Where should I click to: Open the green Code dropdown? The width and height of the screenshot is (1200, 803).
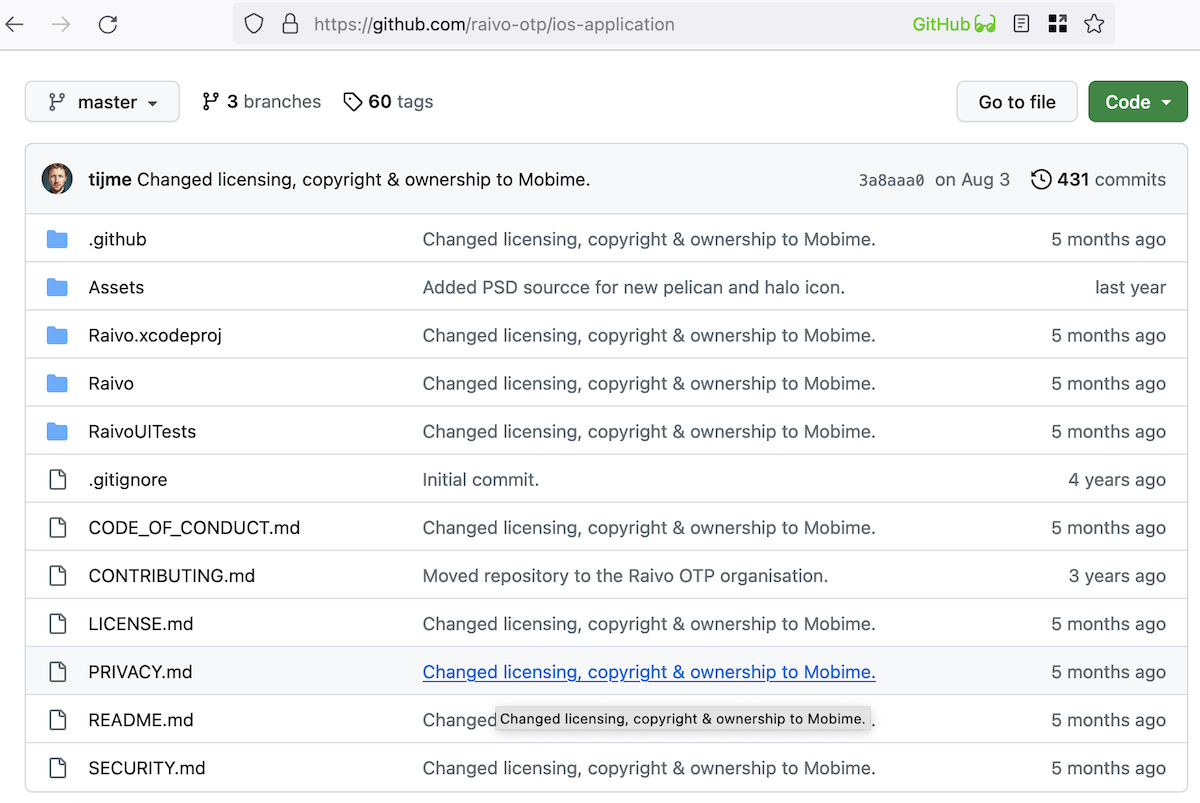click(1137, 102)
